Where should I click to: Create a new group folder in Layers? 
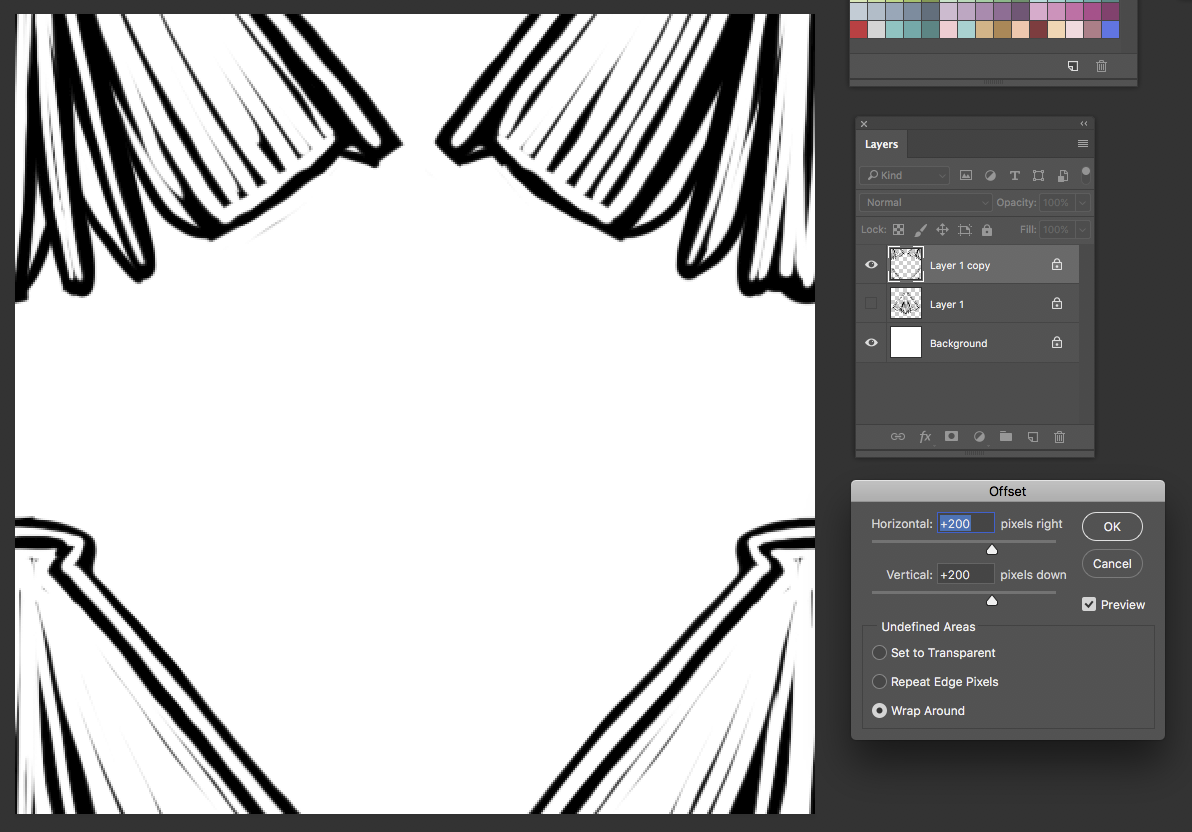coord(1006,437)
